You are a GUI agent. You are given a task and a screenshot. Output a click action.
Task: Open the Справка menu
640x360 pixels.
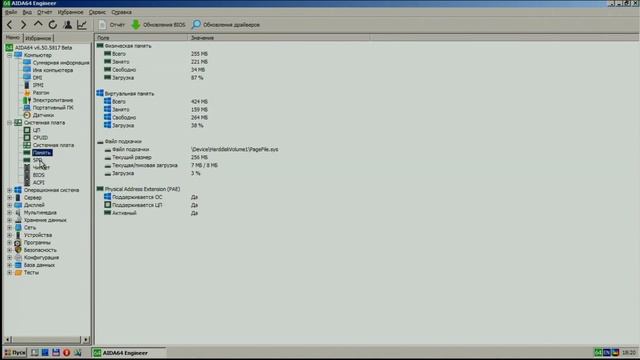click(121, 12)
